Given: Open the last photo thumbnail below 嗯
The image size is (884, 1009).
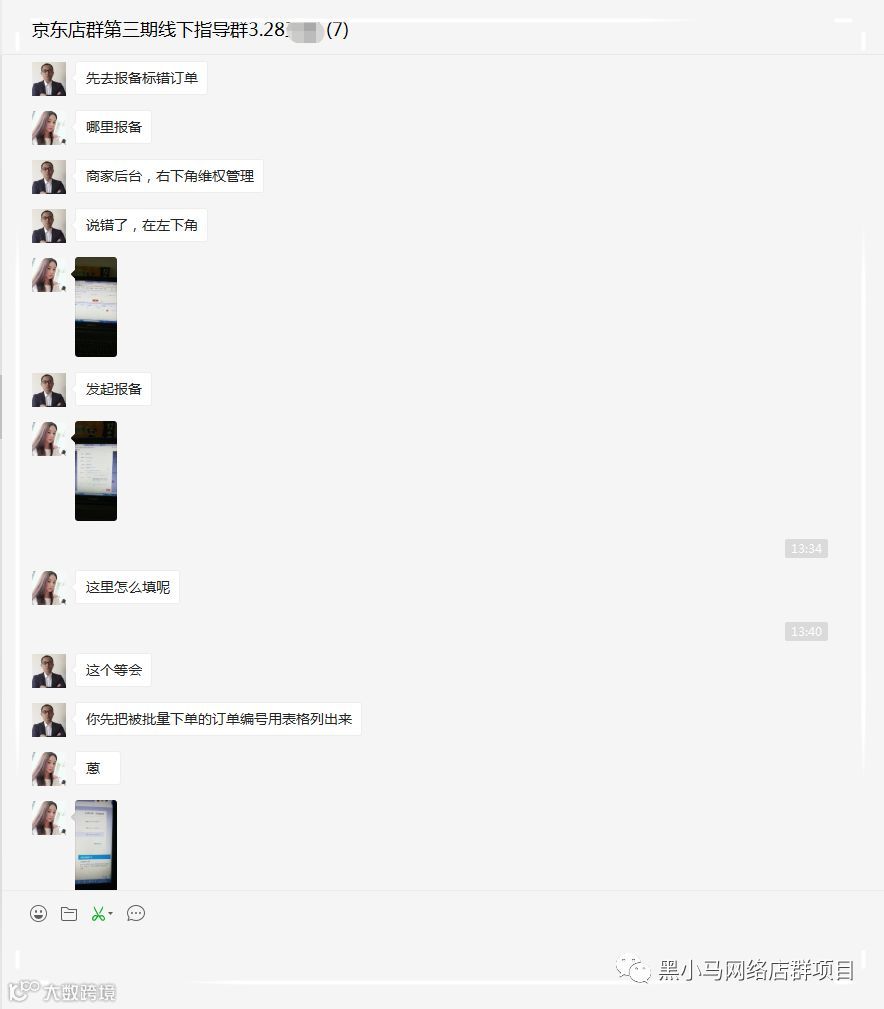Looking at the screenshot, I should [x=96, y=845].
